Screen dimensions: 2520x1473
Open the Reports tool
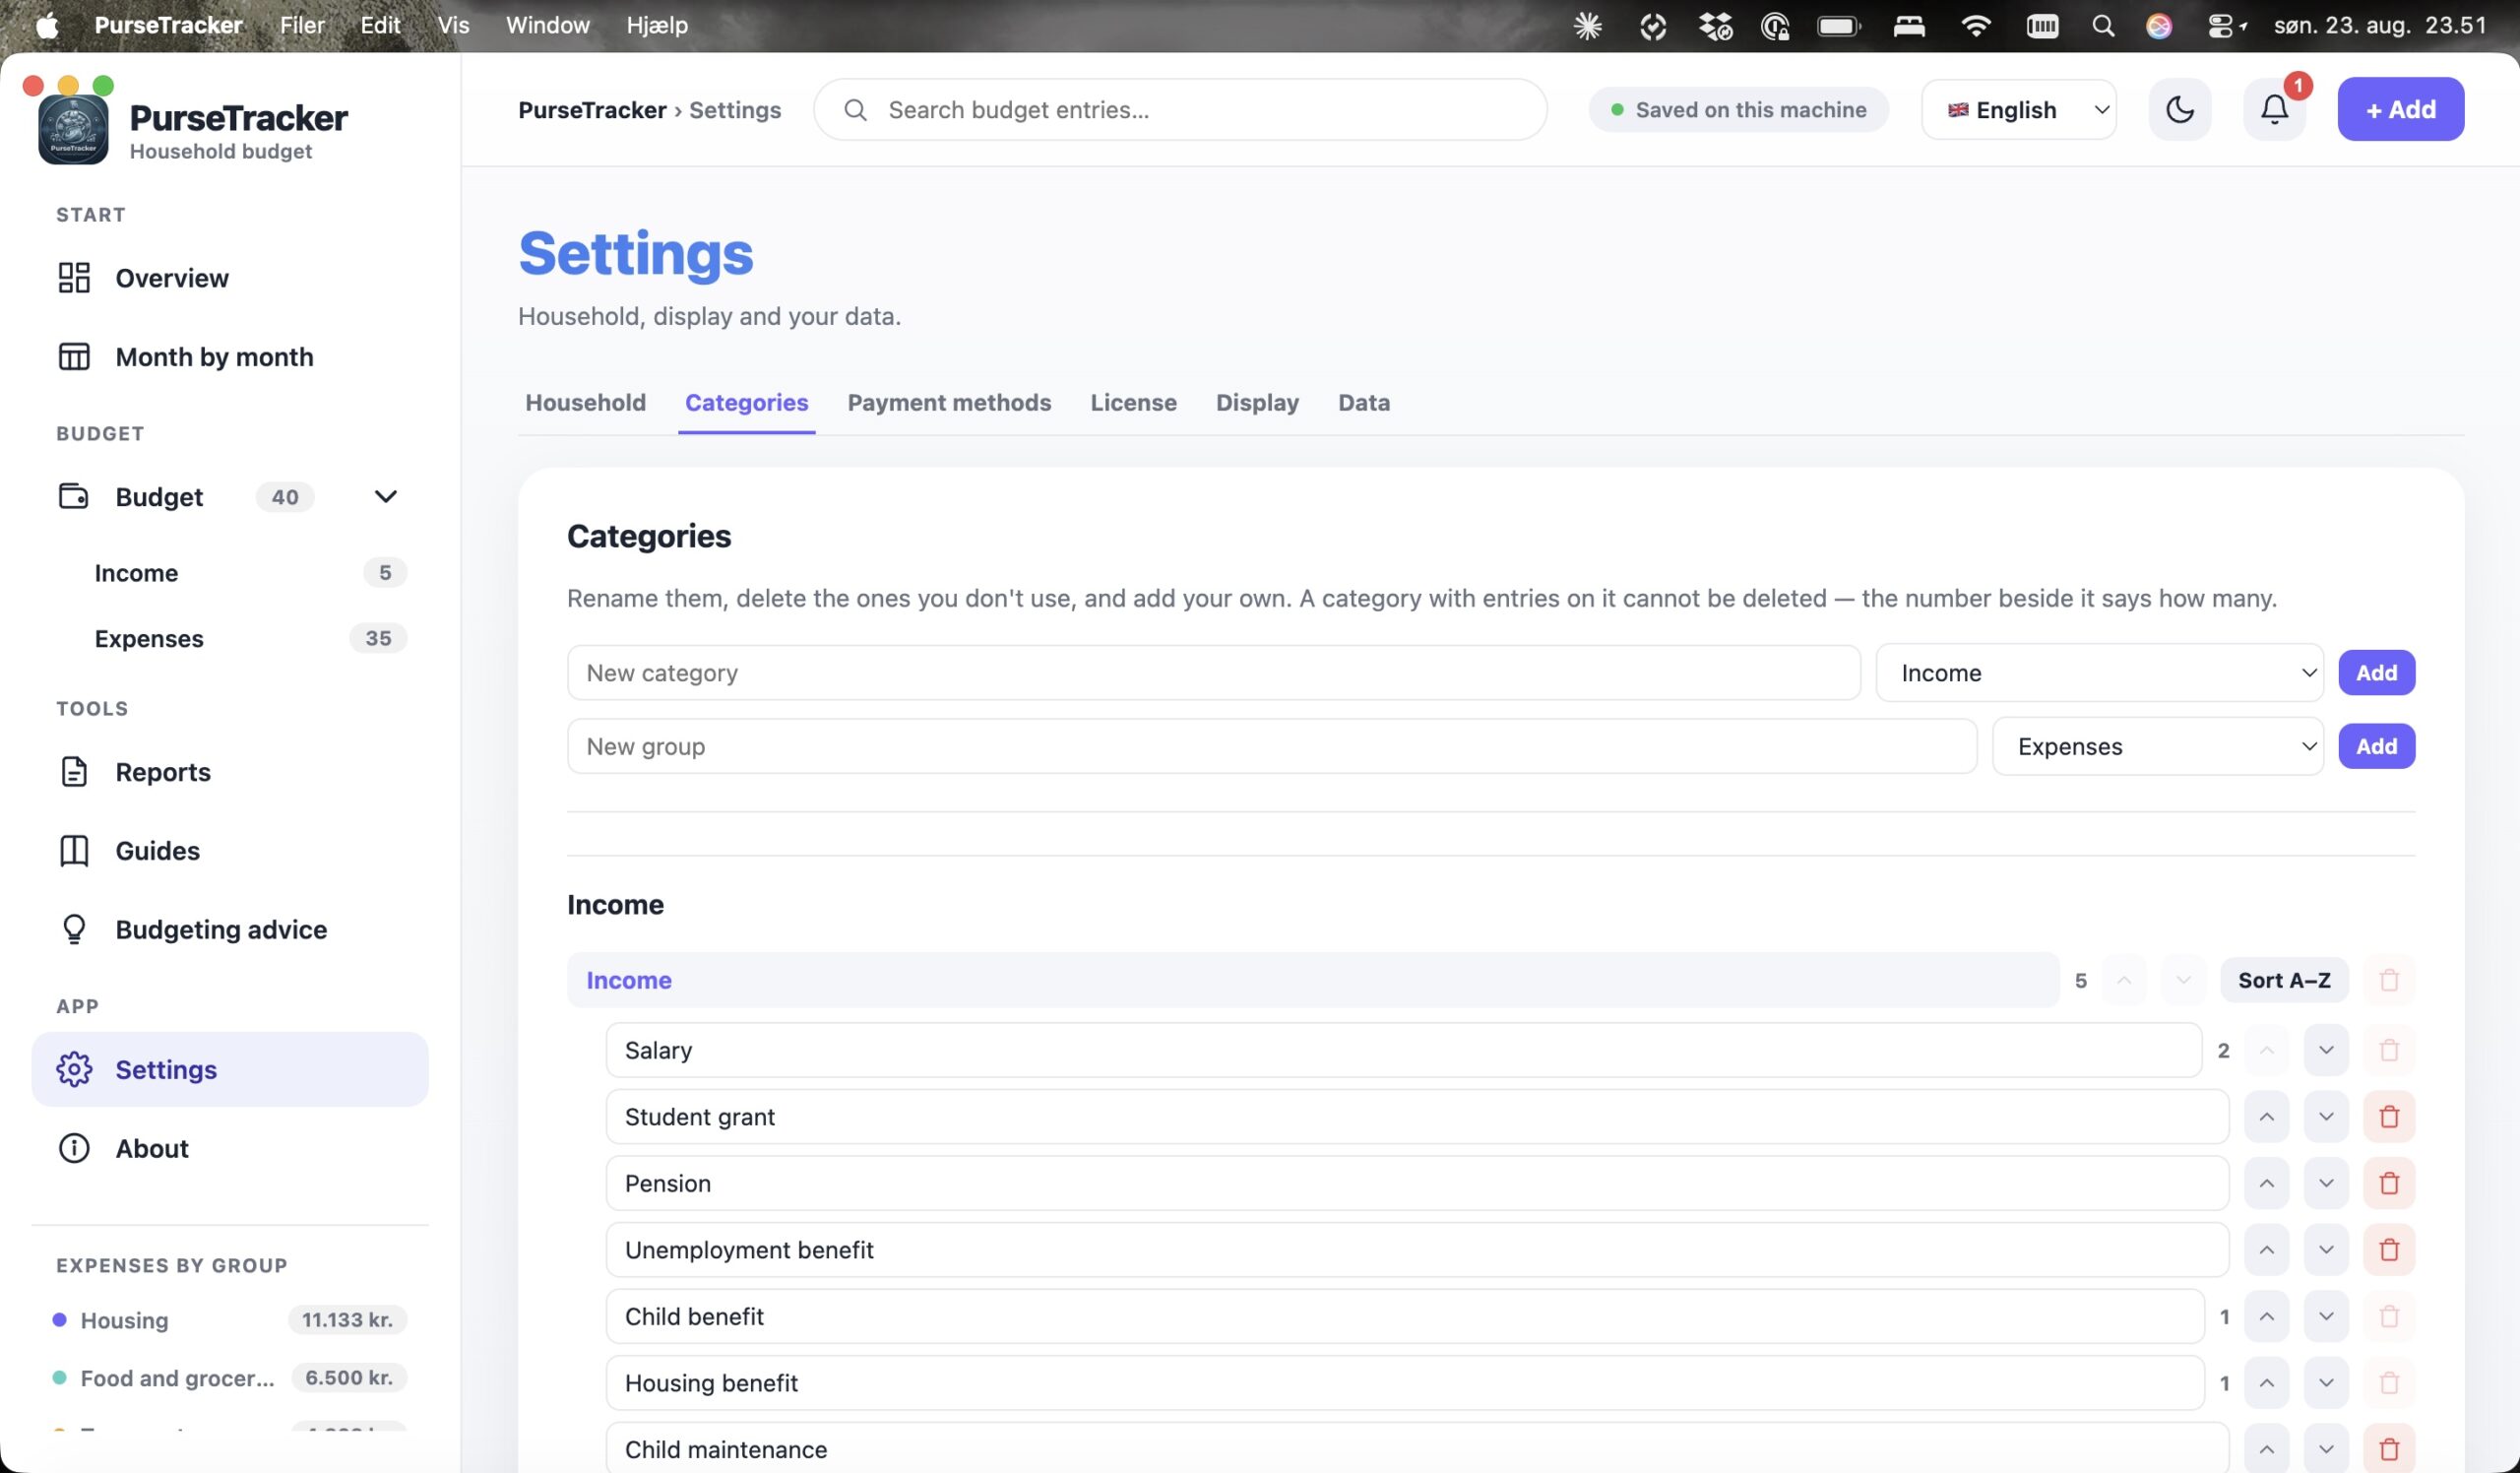[x=230, y=772]
